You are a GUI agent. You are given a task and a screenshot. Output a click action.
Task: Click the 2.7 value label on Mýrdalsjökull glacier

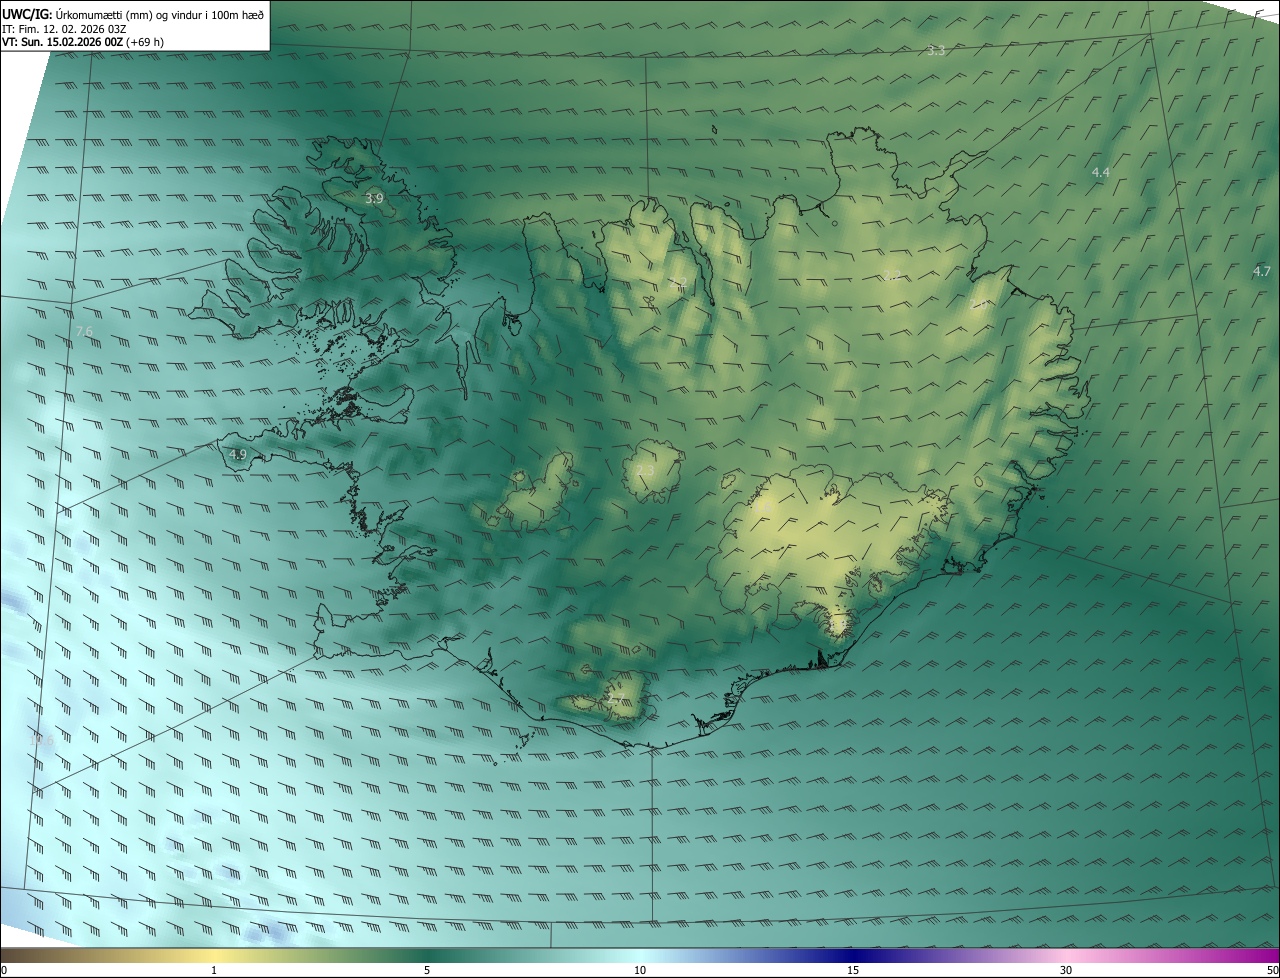point(616,698)
